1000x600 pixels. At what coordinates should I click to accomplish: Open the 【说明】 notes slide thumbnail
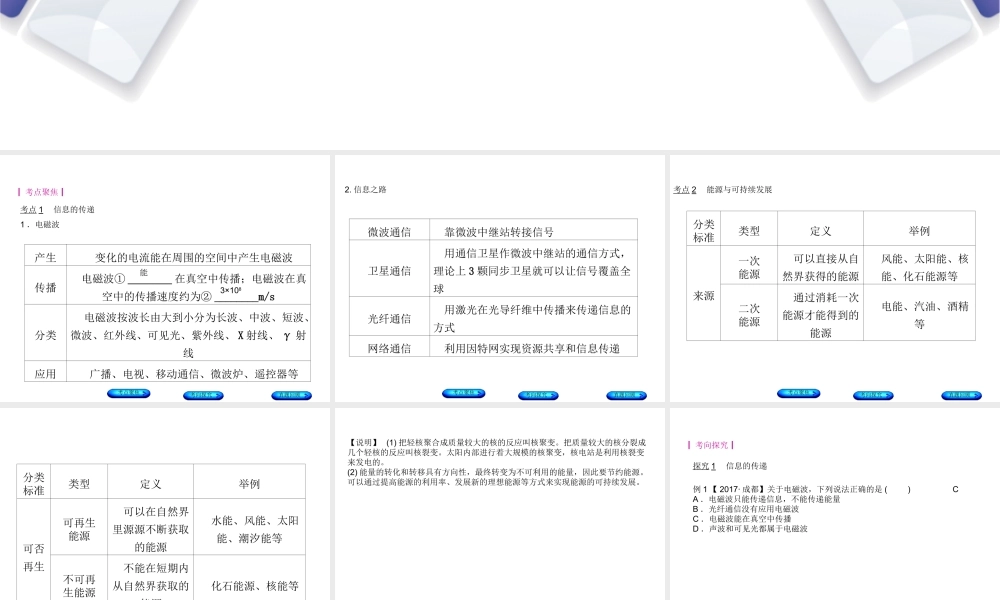[499, 504]
